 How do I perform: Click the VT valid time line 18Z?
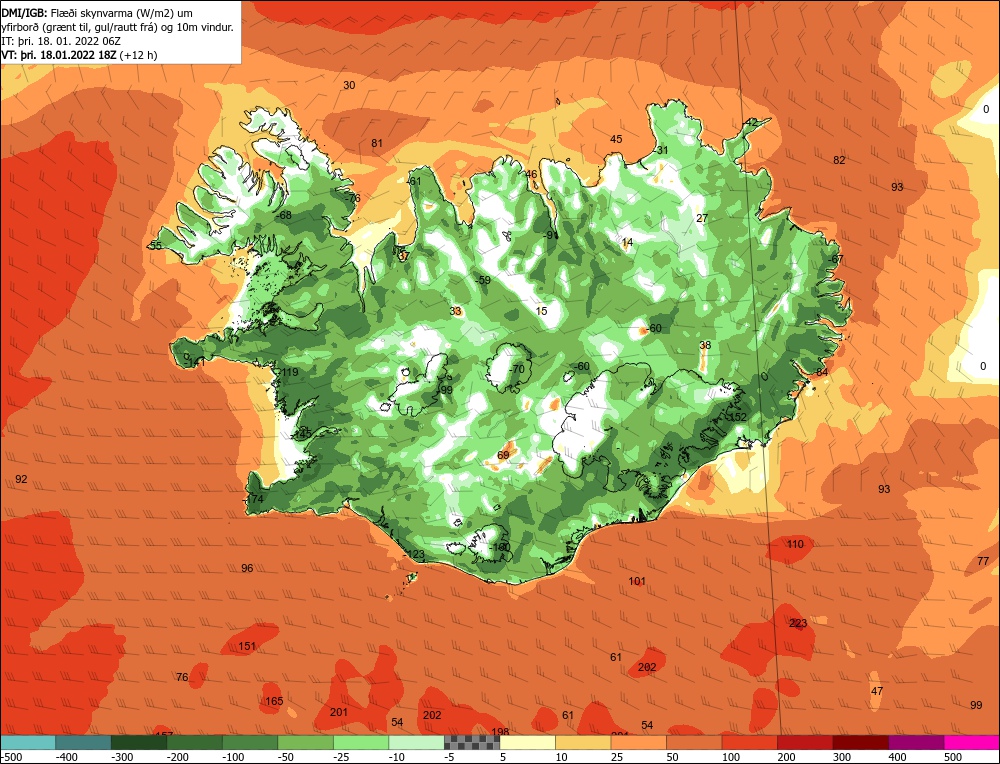[x=79, y=55]
